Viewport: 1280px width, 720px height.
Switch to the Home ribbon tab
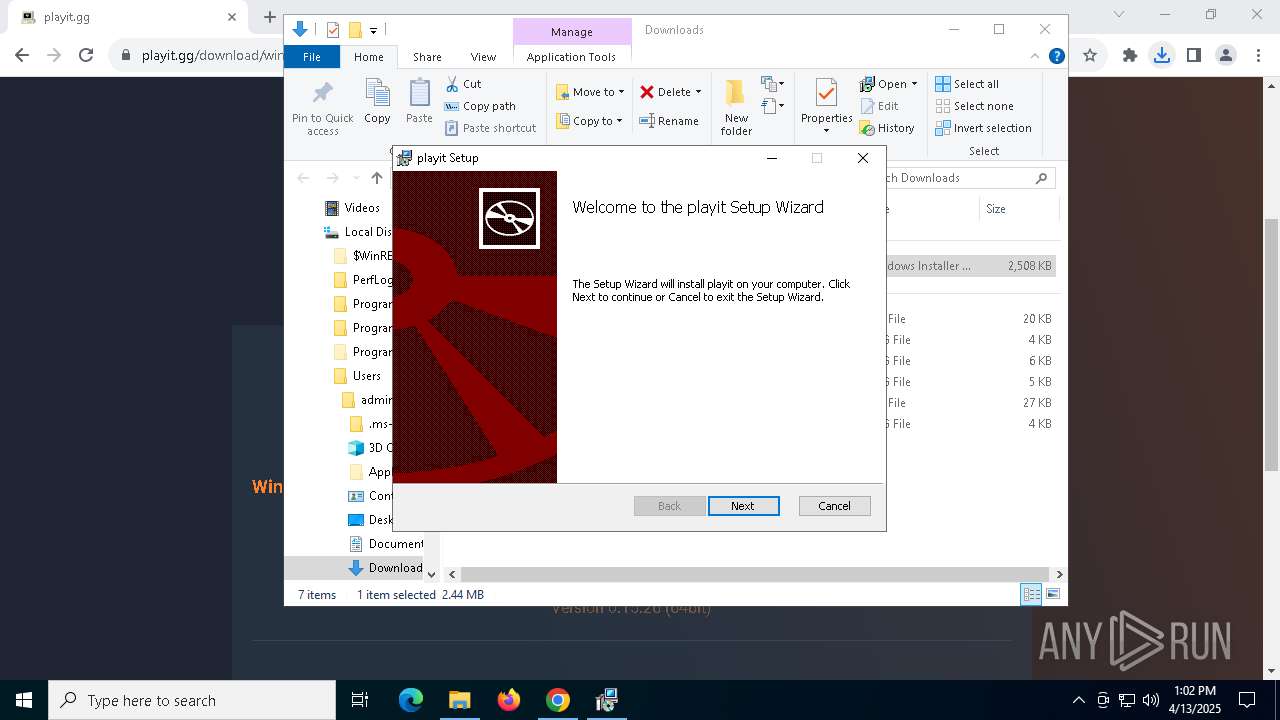tap(368, 57)
